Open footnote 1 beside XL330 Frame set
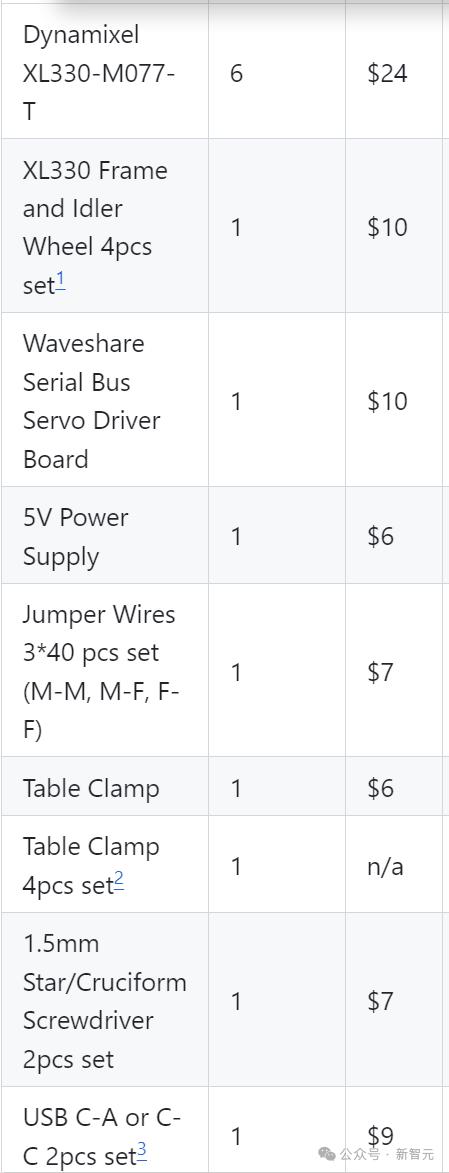The image size is (449, 1173). click(61, 282)
